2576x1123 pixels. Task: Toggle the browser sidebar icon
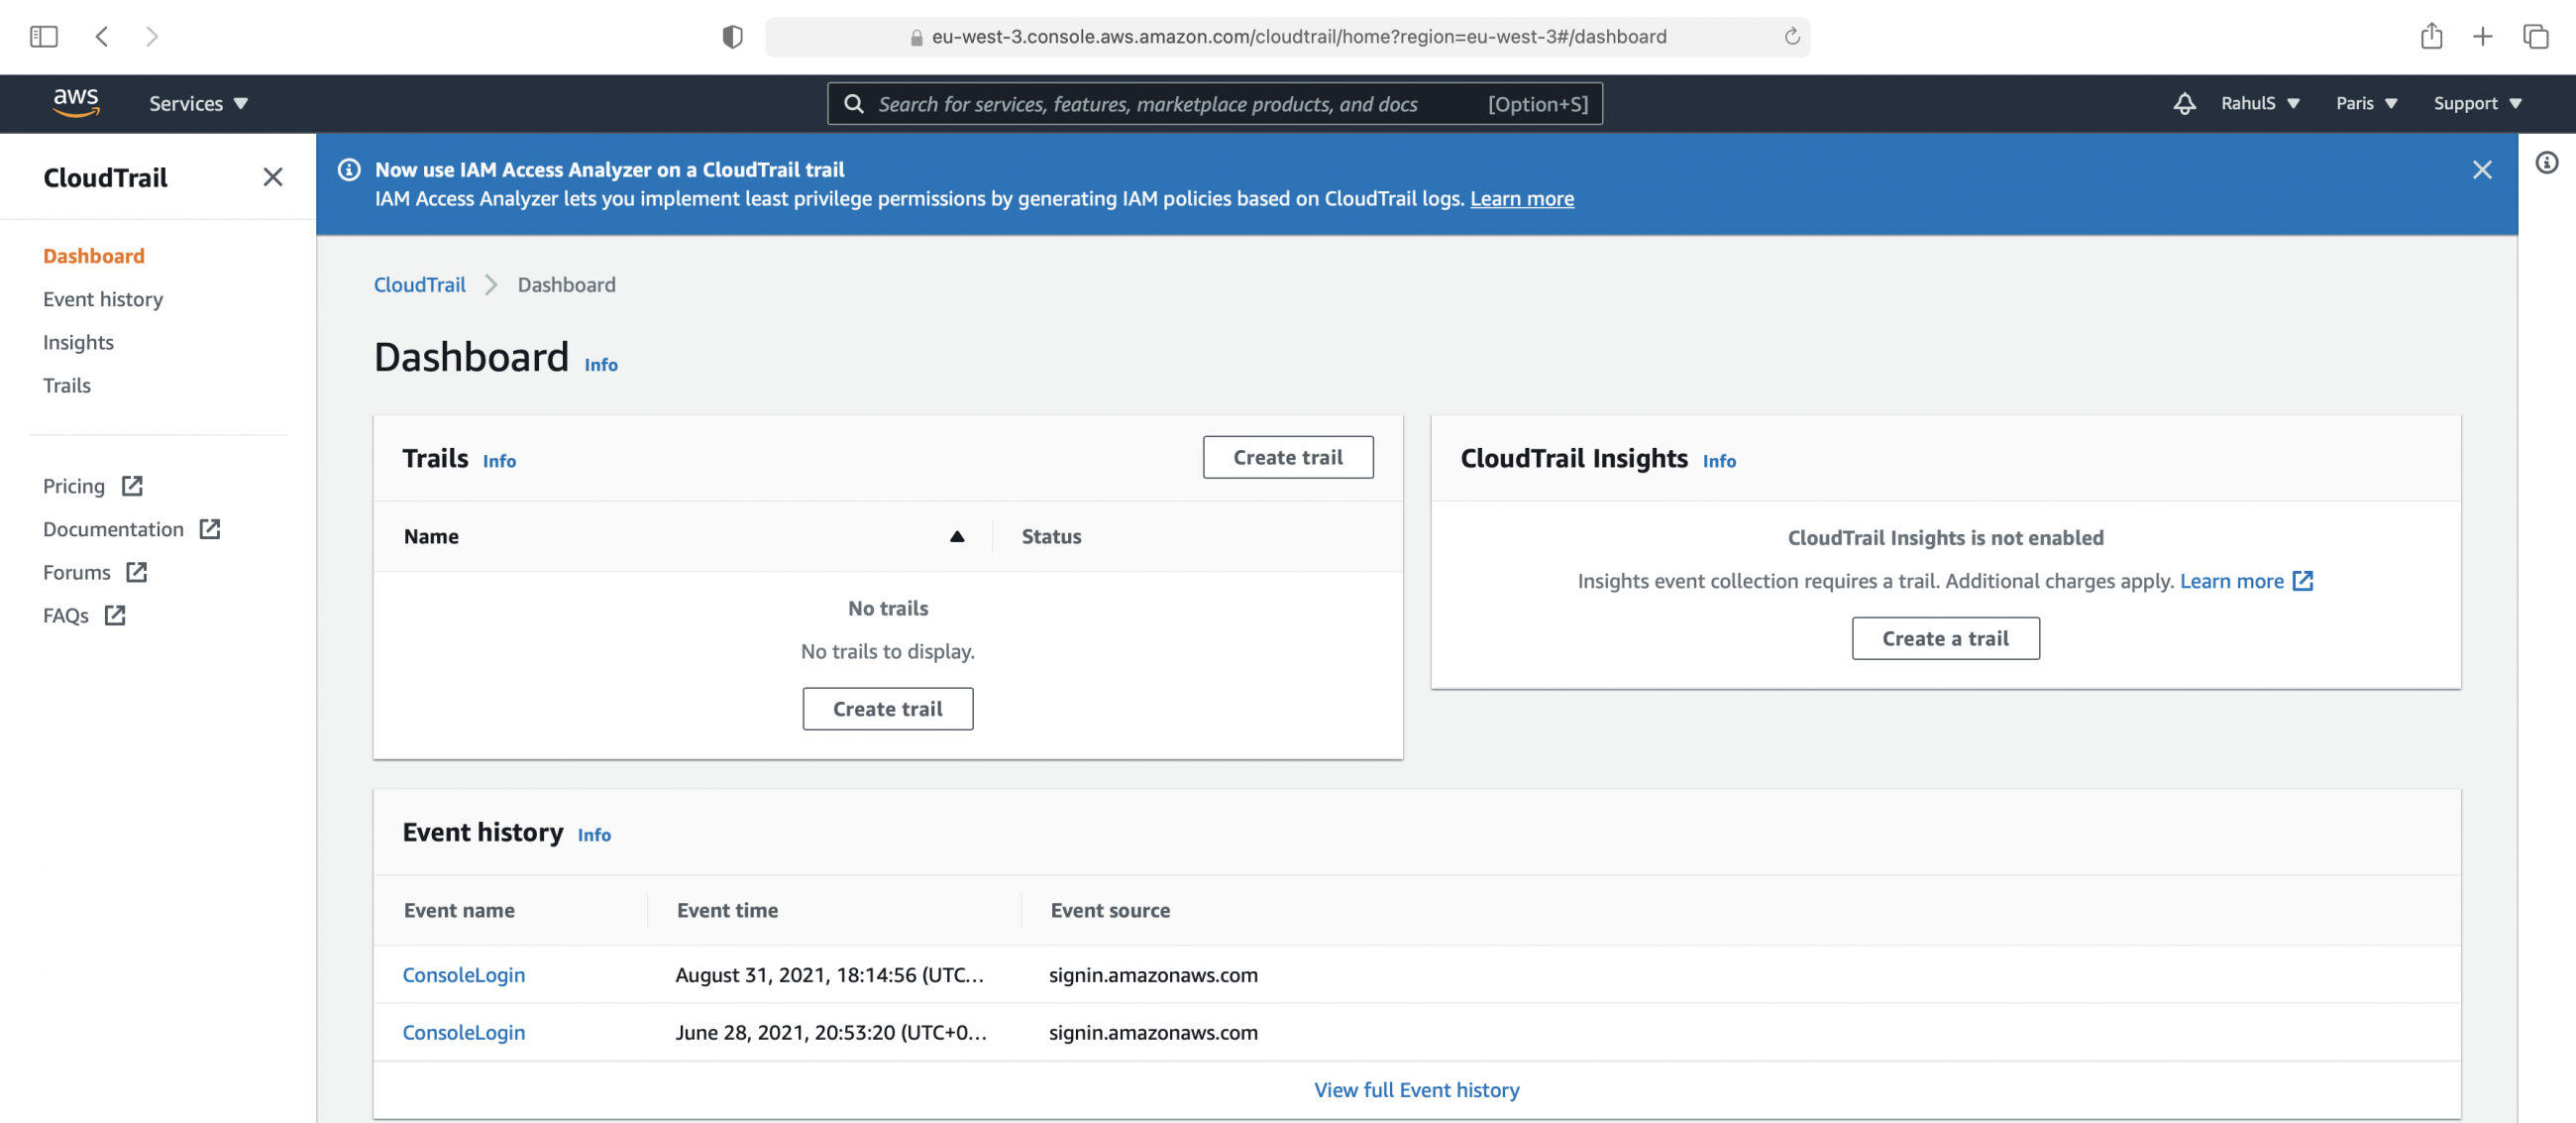click(42, 36)
